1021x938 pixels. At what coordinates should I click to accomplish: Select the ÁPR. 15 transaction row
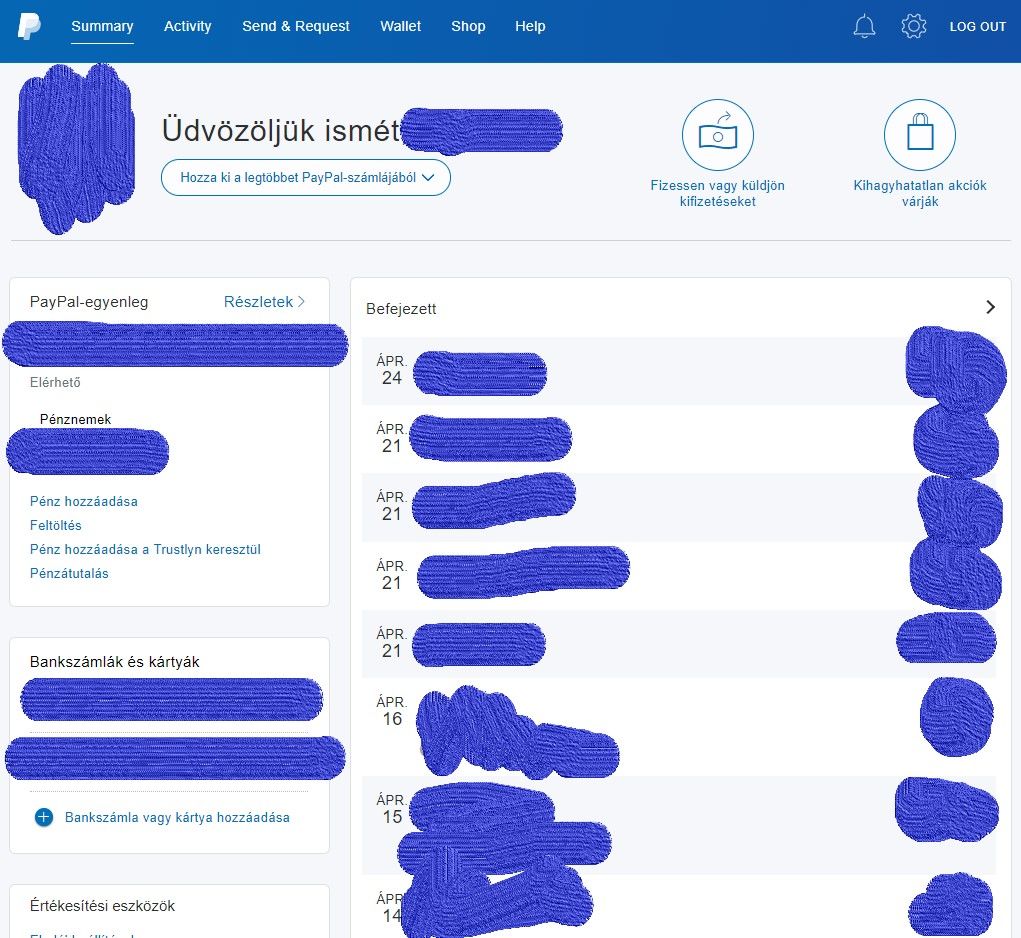point(678,825)
